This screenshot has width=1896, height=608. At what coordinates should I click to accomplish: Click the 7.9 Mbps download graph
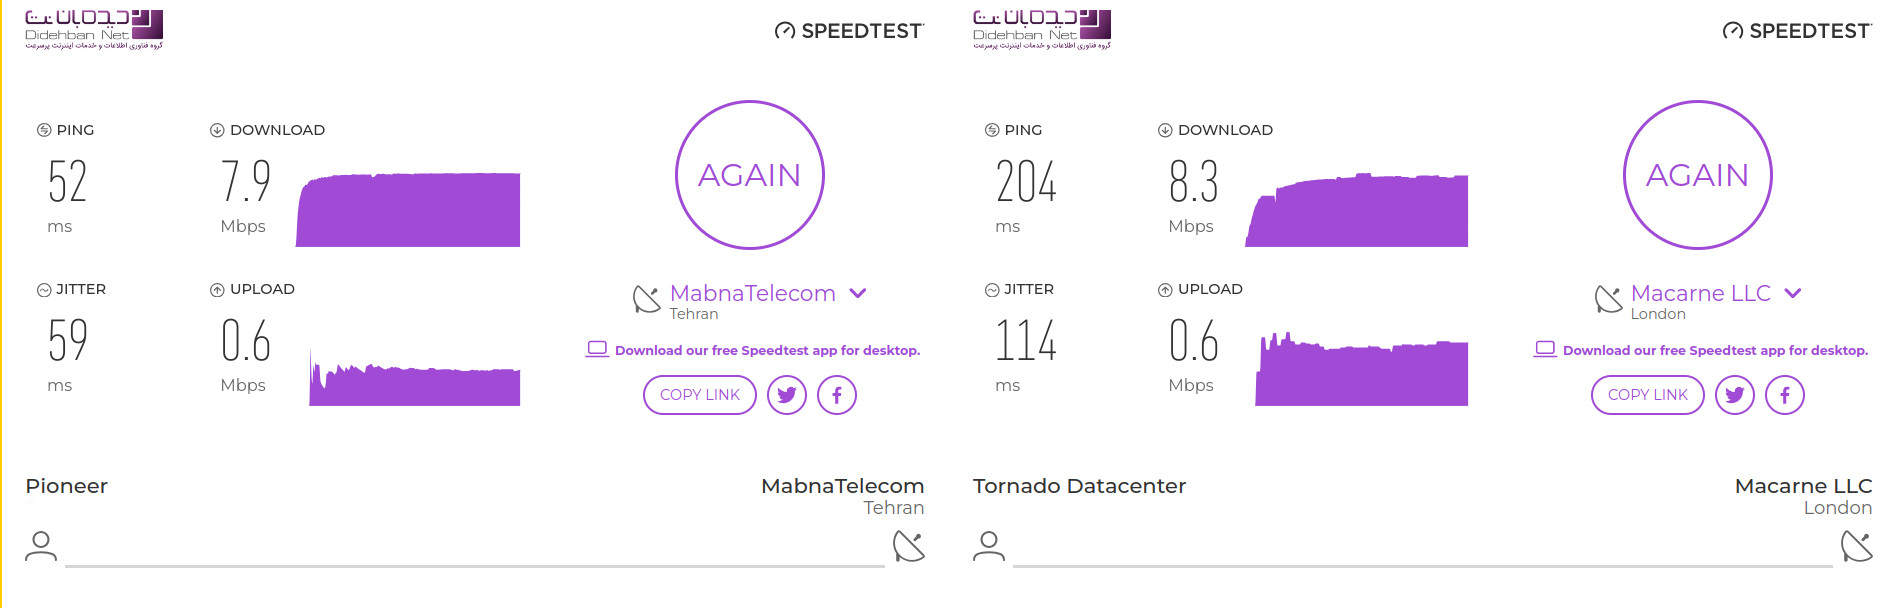click(x=408, y=210)
